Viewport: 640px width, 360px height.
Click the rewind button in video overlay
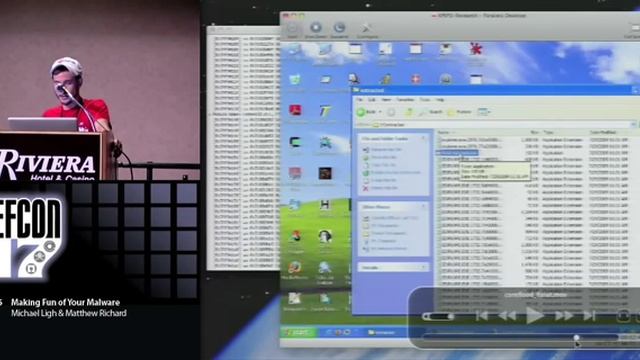(508, 316)
